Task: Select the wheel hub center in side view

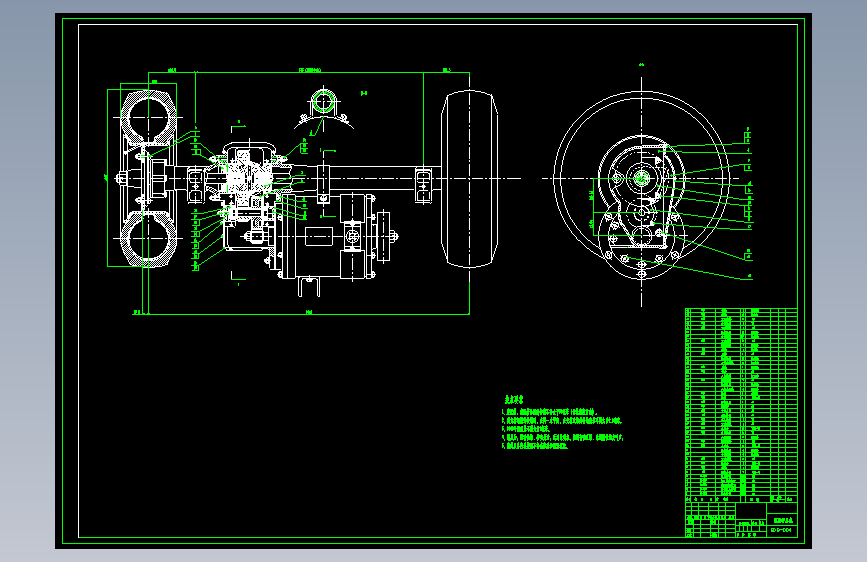Action: tap(641, 178)
